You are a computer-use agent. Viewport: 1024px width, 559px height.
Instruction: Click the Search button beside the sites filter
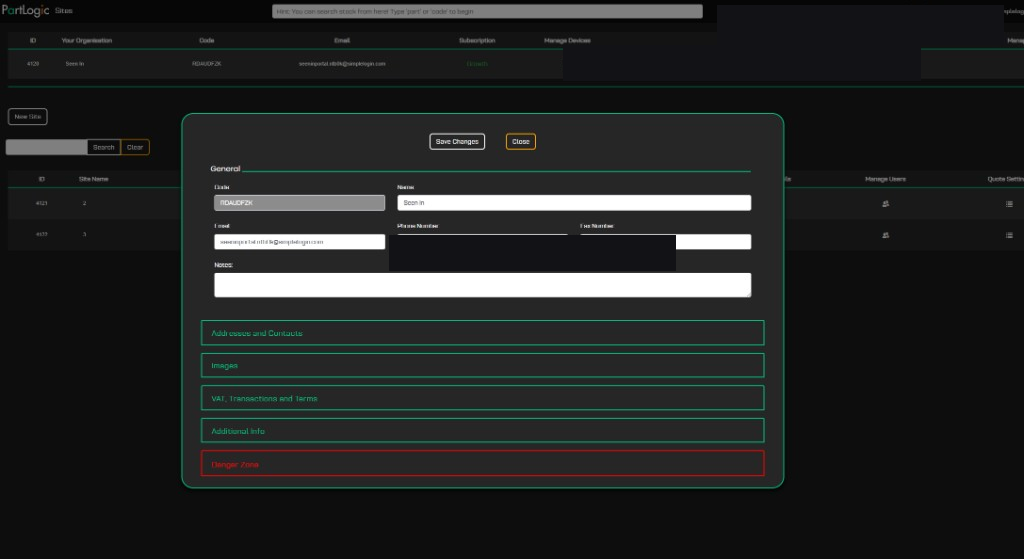(x=103, y=148)
